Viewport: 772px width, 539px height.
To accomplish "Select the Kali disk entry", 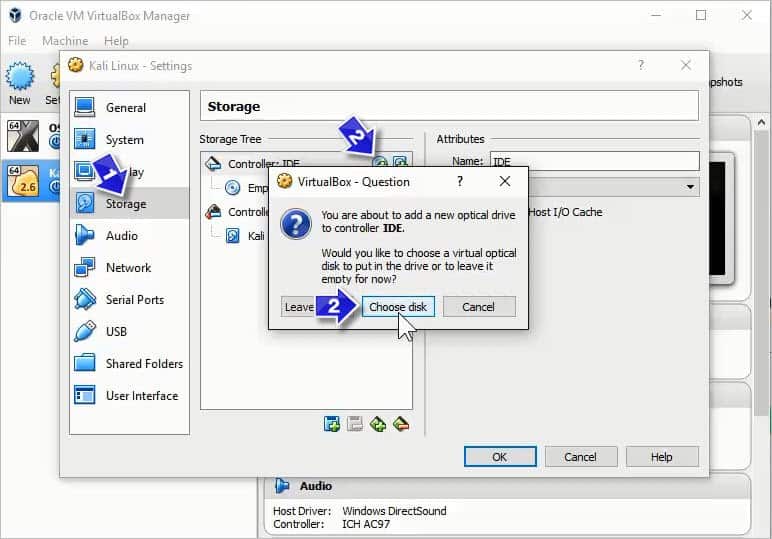I will pos(245,236).
